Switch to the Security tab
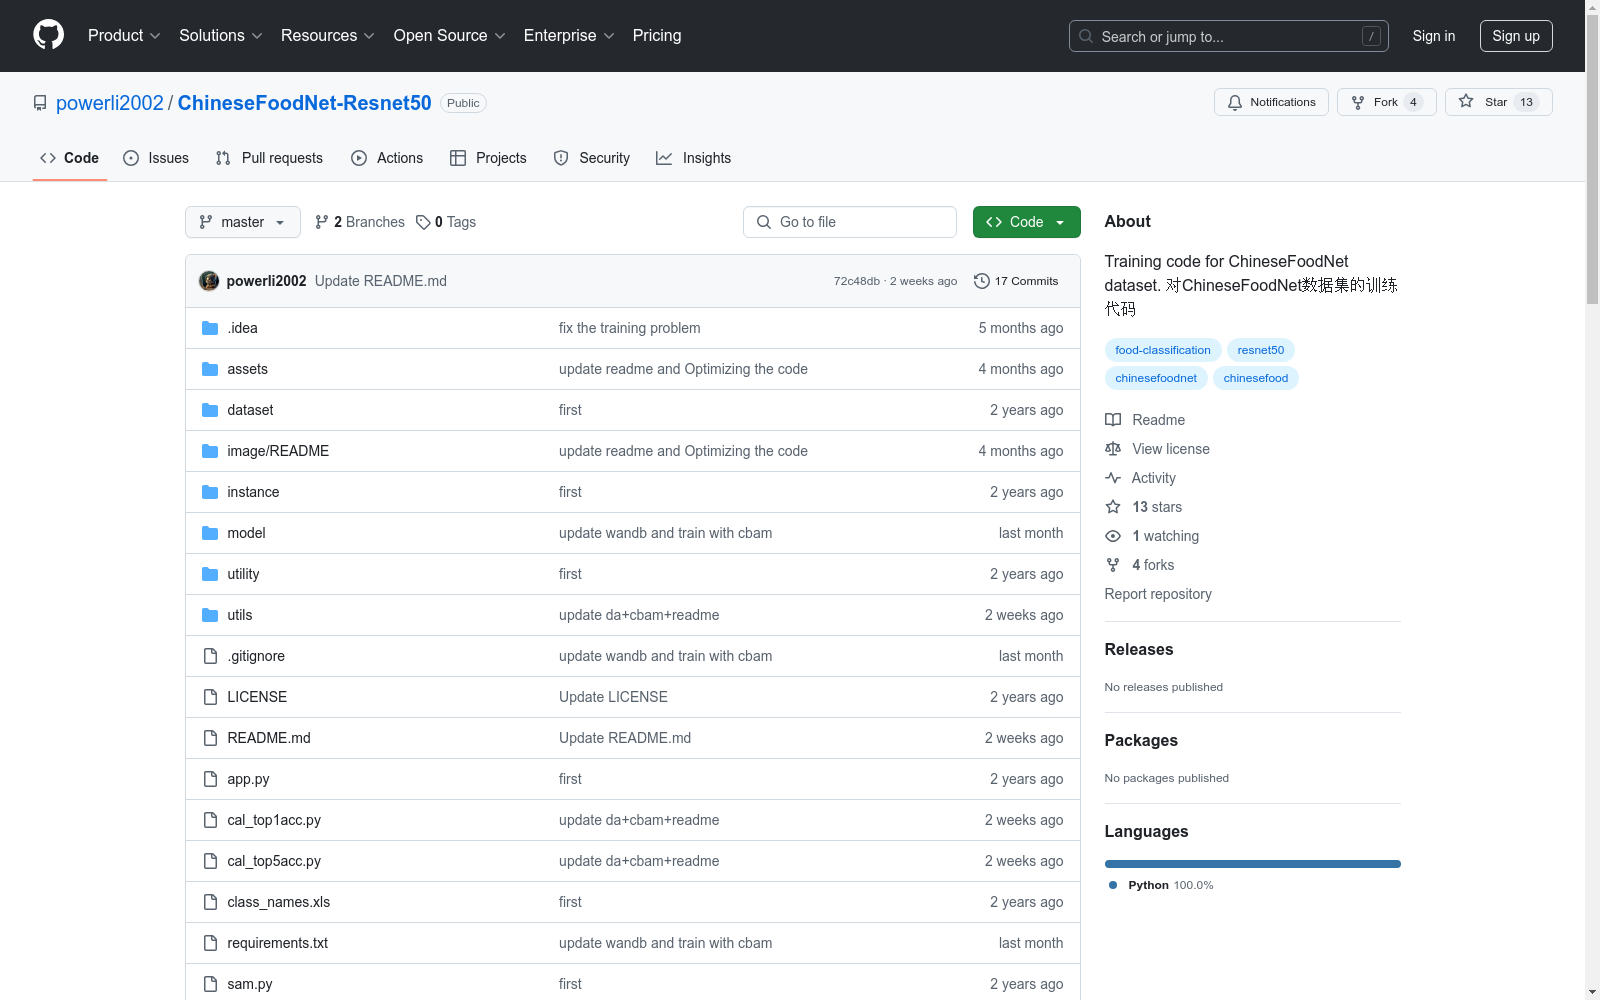 592,158
